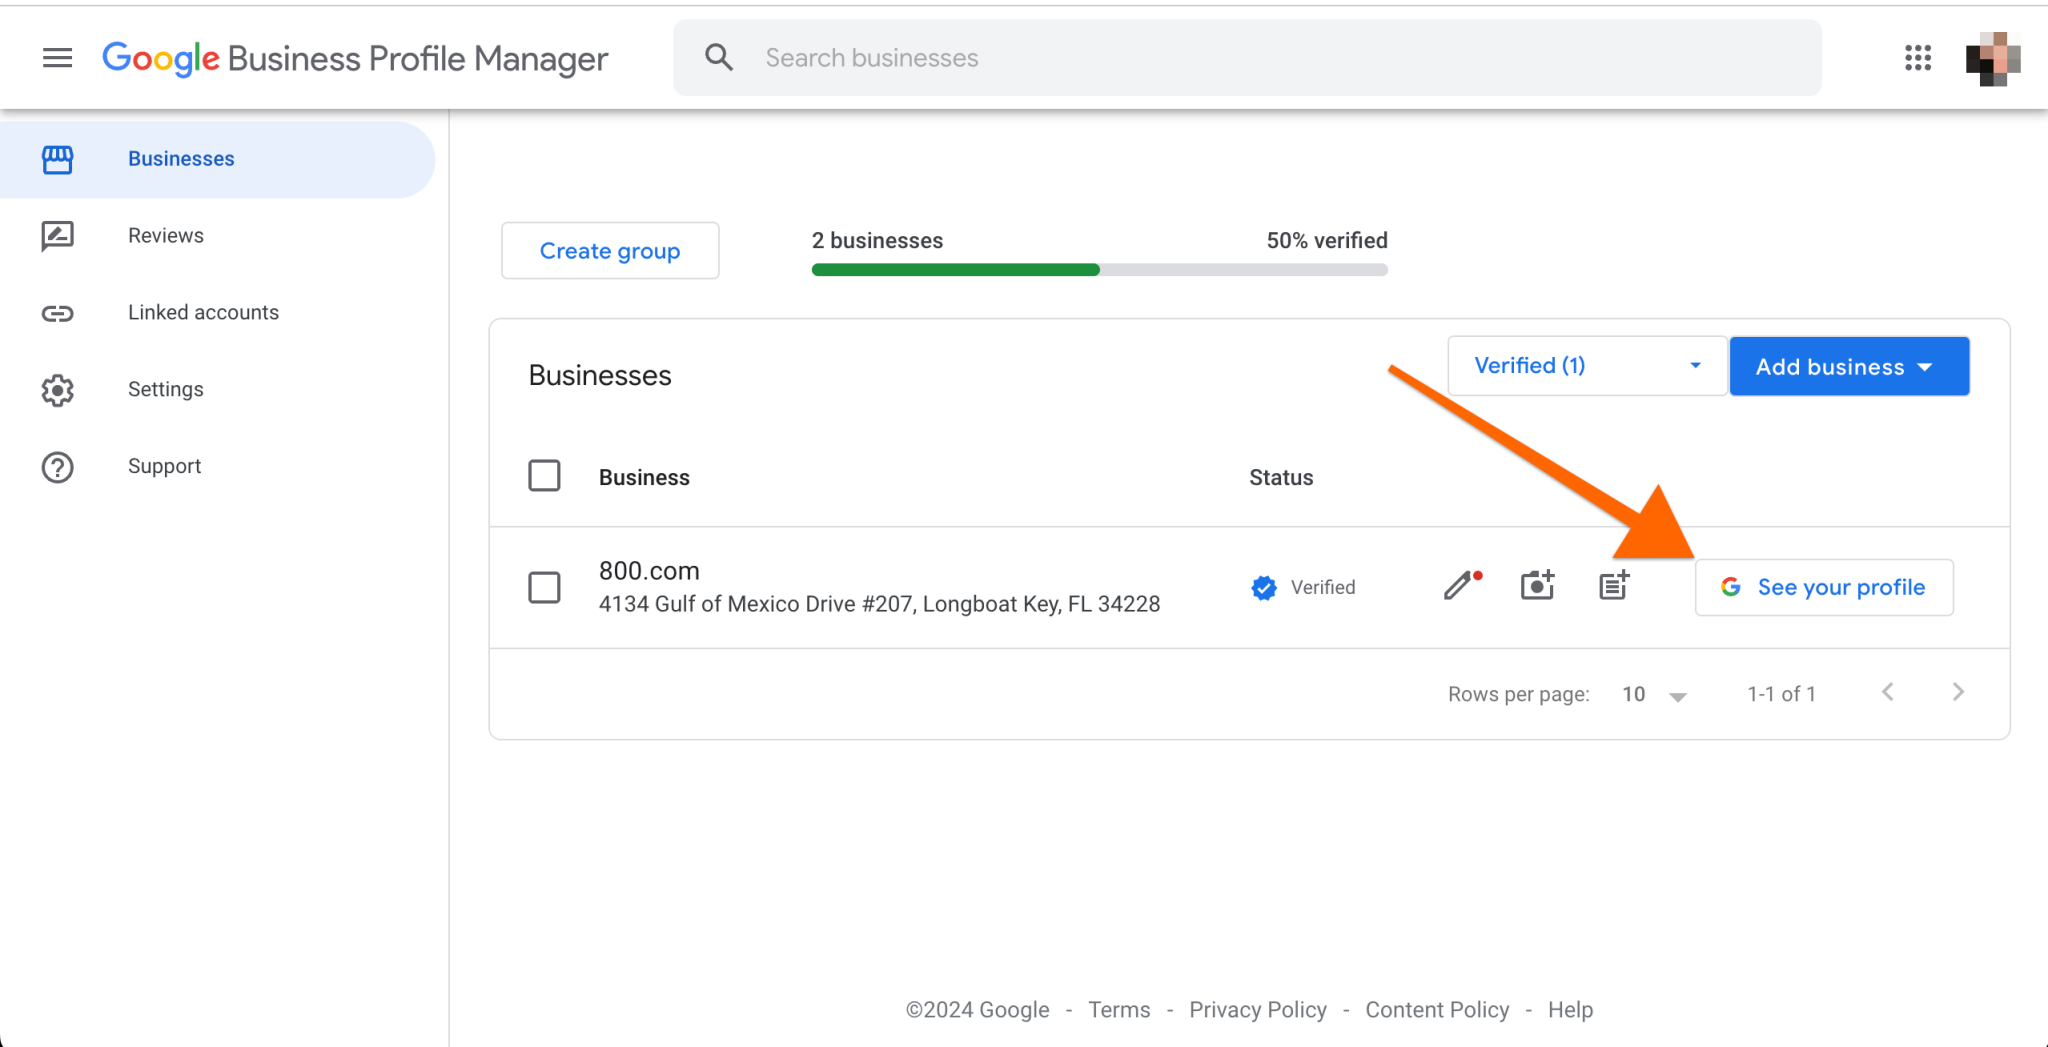Image resolution: width=2048 pixels, height=1047 pixels.
Task: Open the Privacy Policy footer link
Action: click(x=1258, y=1010)
